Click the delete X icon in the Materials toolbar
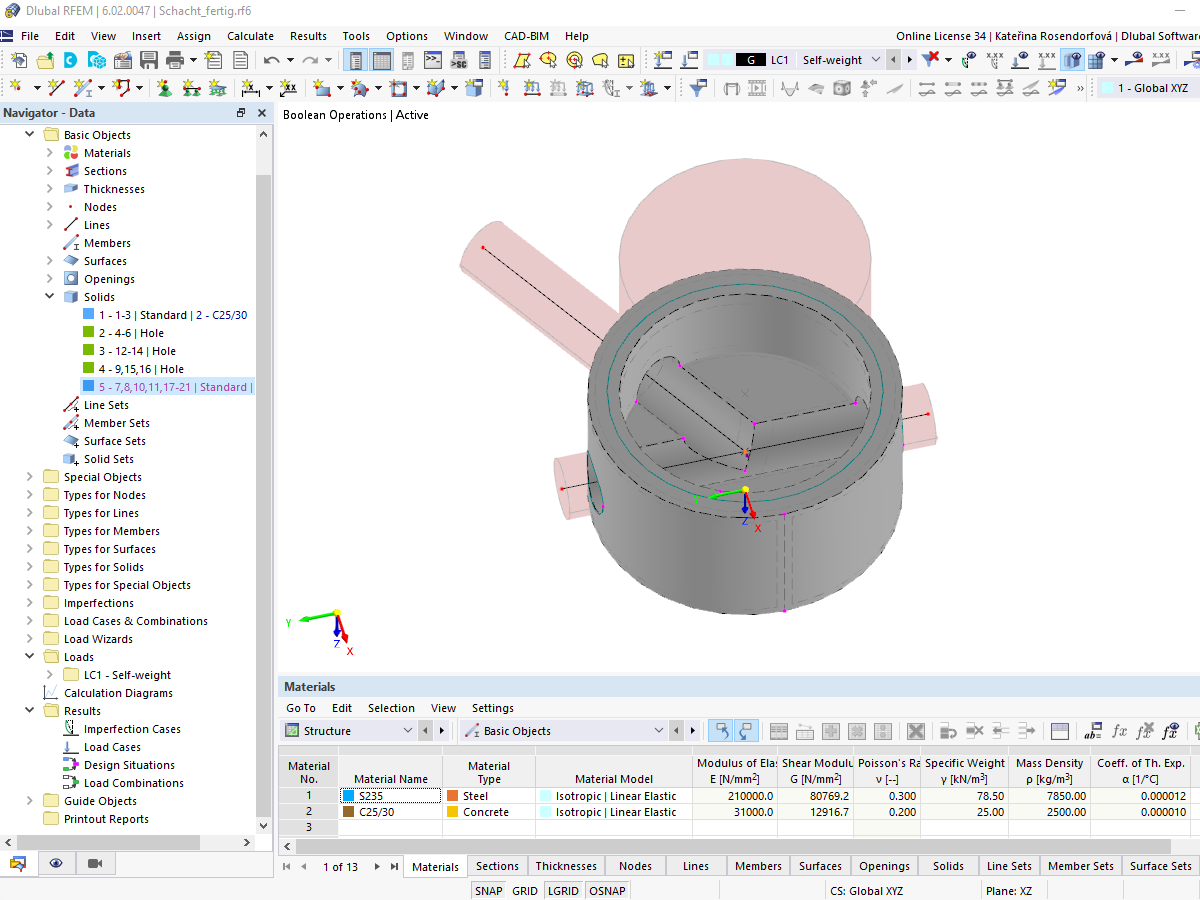Image resolution: width=1200 pixels, height=900 pixels. 915,731
